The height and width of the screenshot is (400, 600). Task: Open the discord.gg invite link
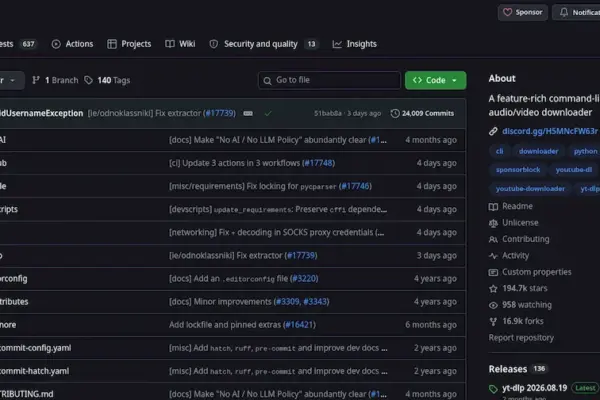pyautogui.click(x=550, y=131)
